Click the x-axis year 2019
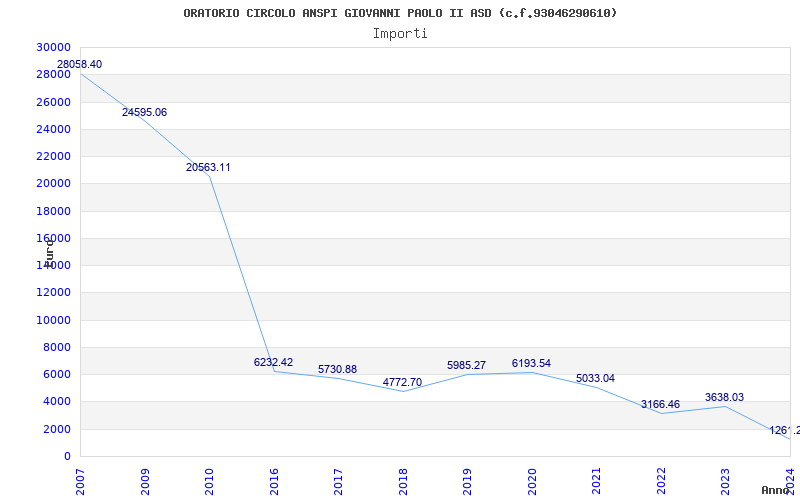This screenshot has width=800, height=500. (x=467, y=482)
